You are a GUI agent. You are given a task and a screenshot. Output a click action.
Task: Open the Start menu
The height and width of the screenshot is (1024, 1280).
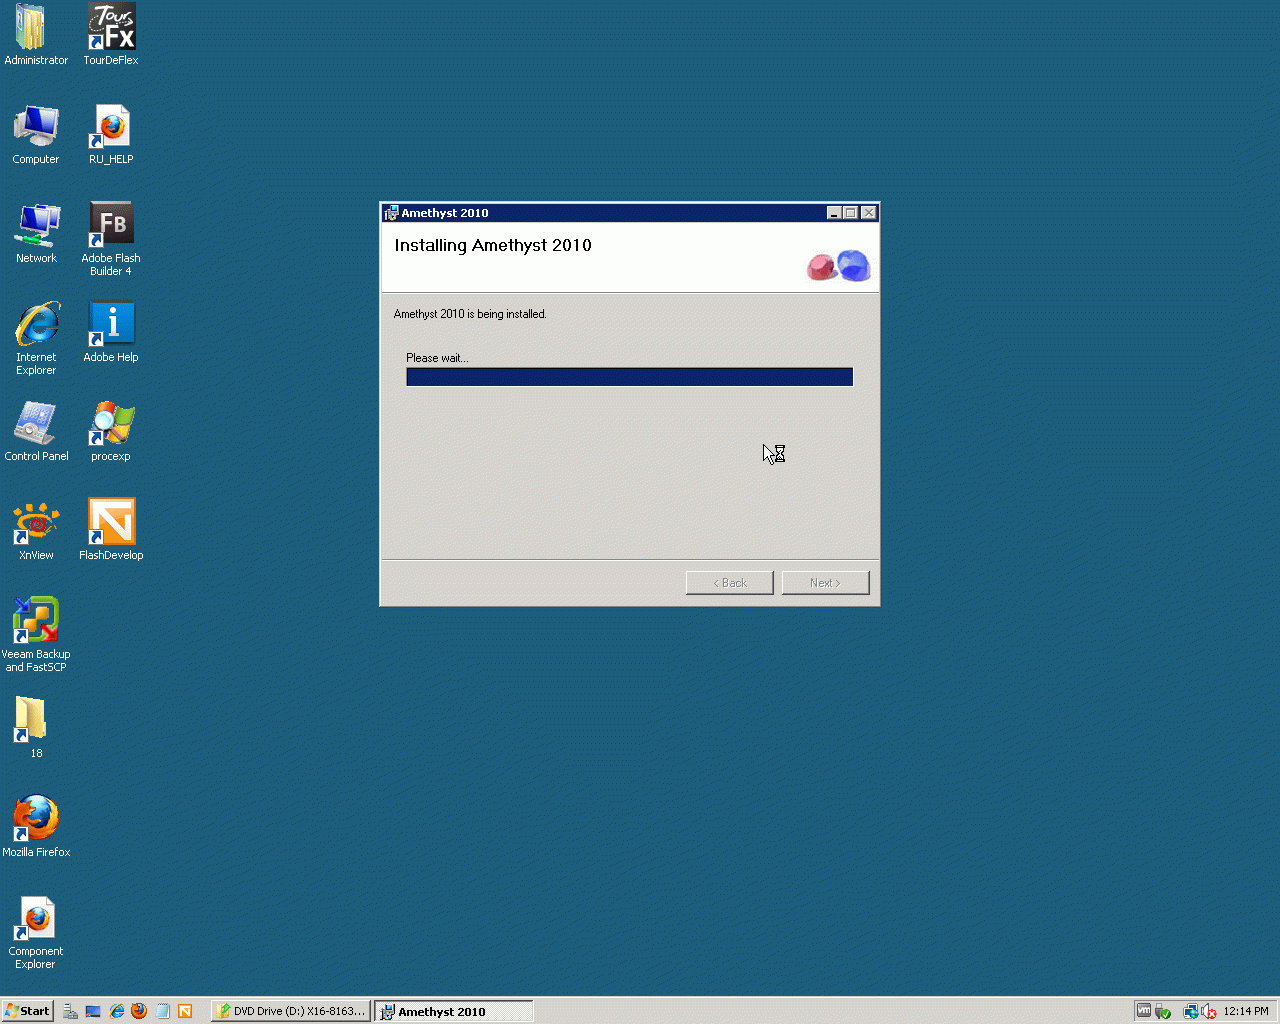[27, 1011]
